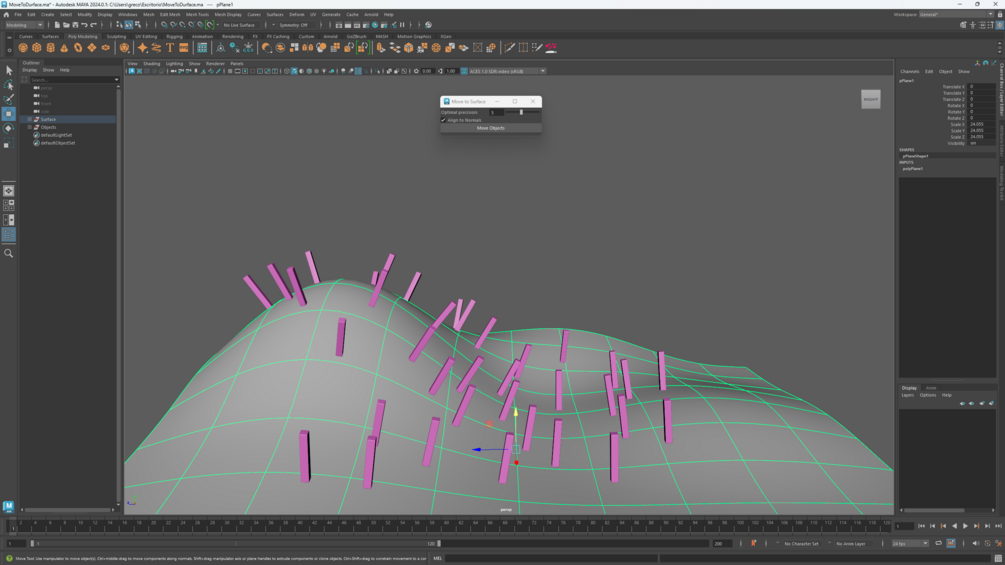
Task: Choose the Lasso Select tool
Action: (8, 85)
